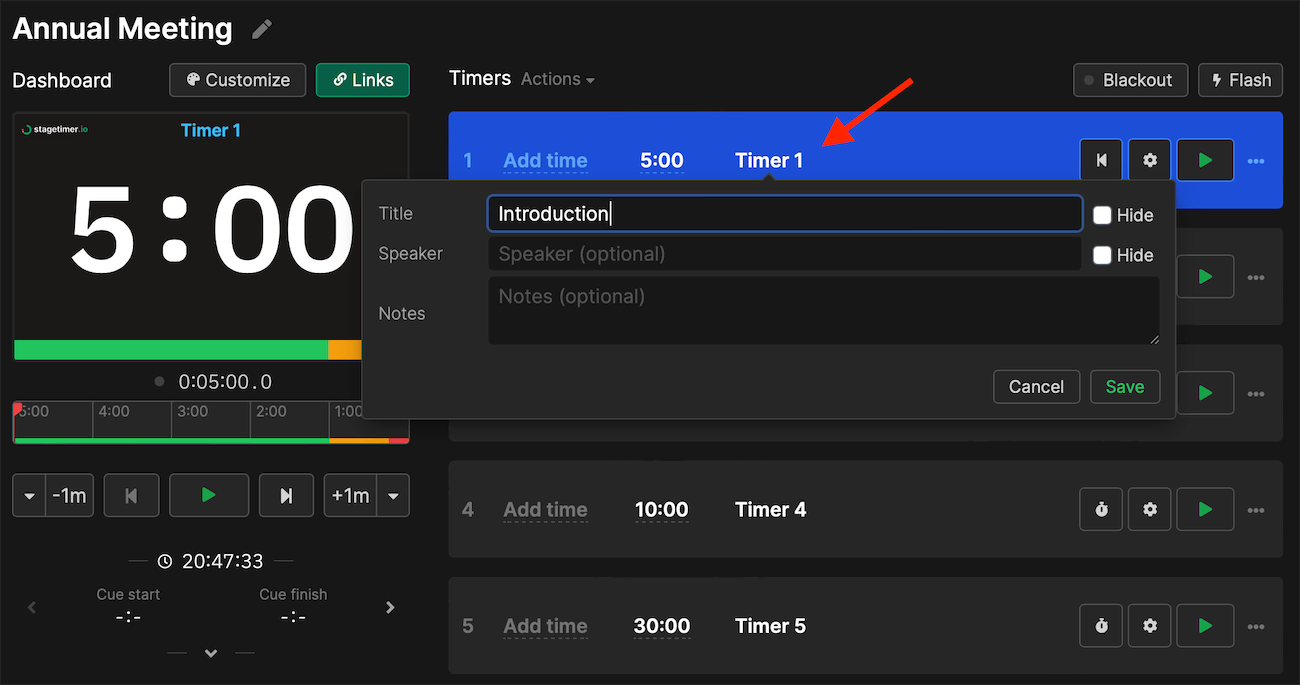Screen dimensions: 1300x685
Task: Click the stopwatch icon on Timer 5 row
Action: click(x=1101, y=625)
